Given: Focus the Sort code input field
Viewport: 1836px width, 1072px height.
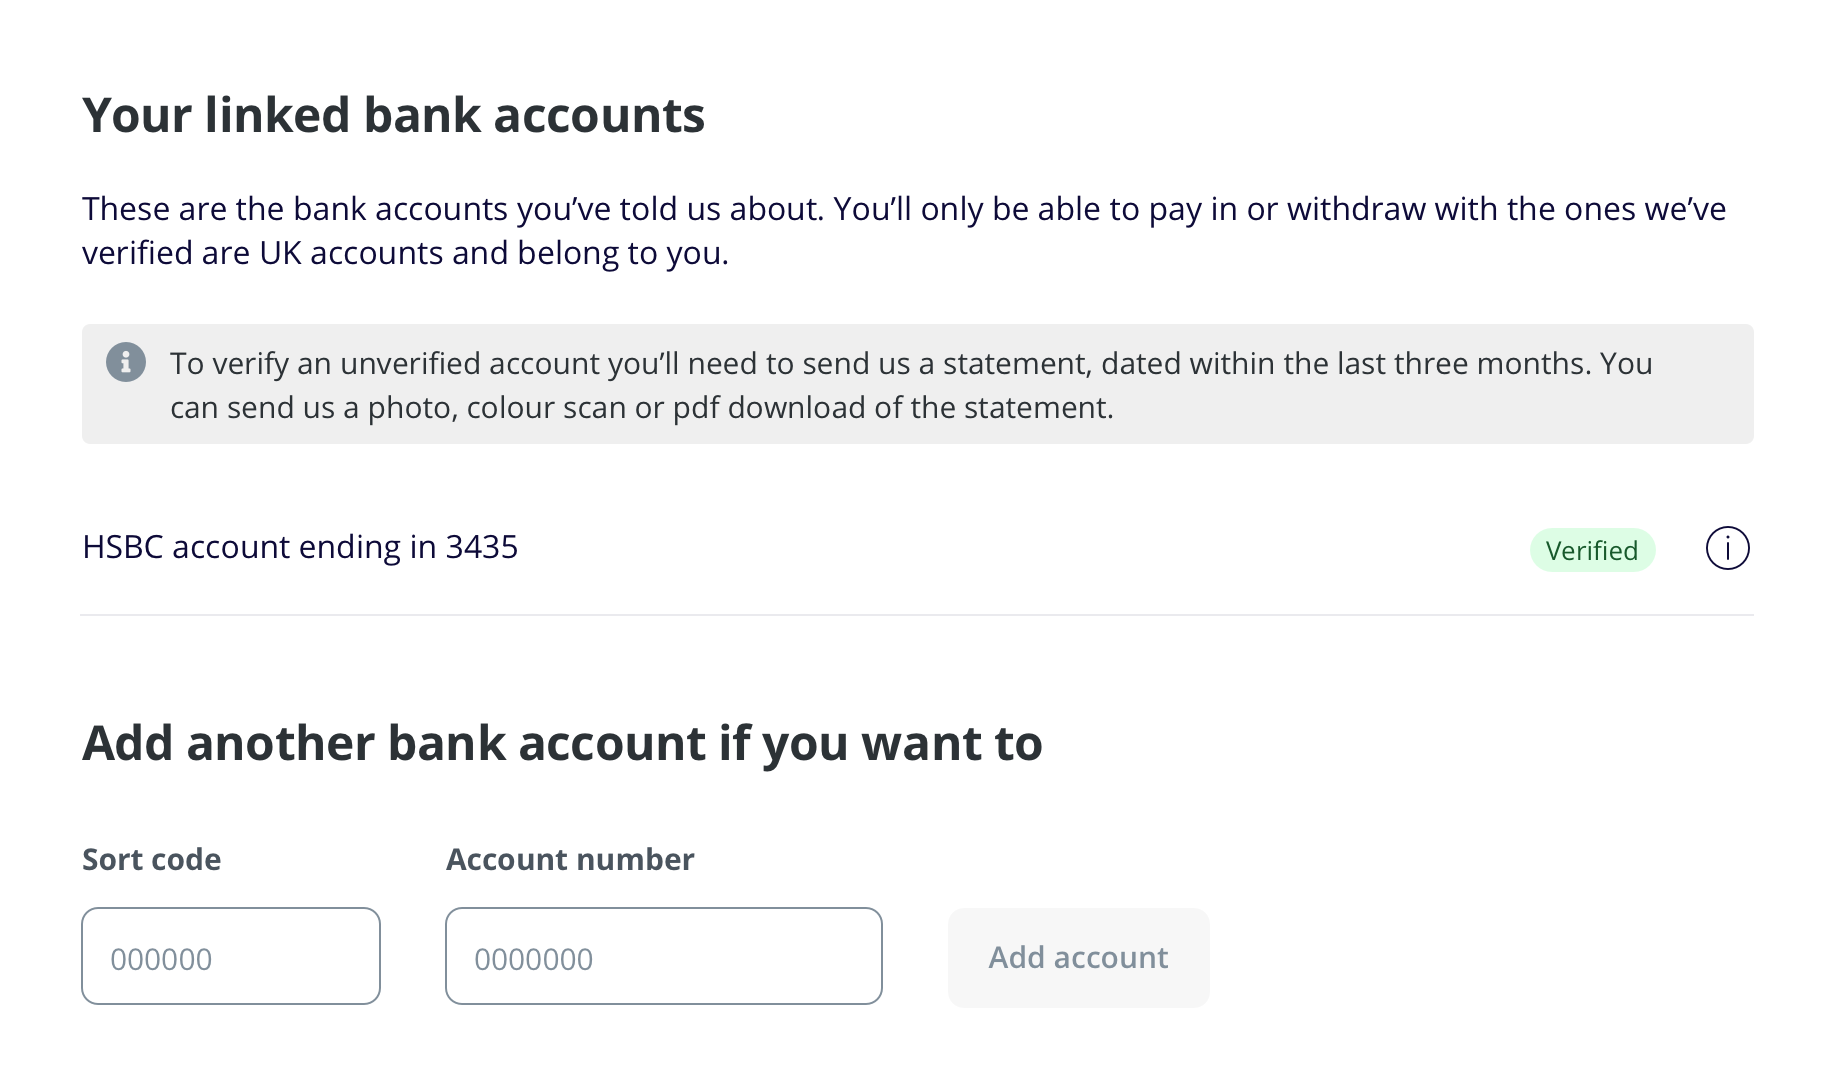Looking at the screenshot, I should (231, 956).
